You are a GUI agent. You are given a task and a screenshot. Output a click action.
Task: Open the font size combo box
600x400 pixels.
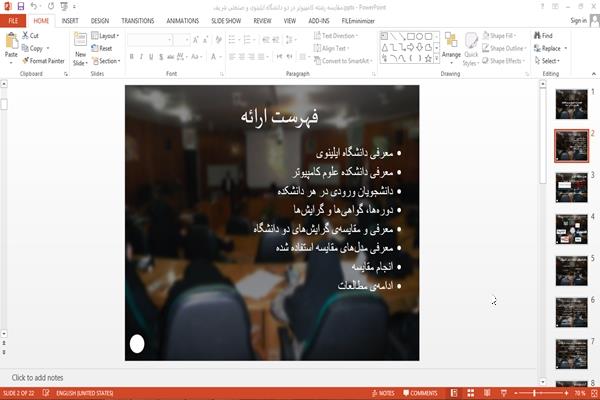(181, 39)
